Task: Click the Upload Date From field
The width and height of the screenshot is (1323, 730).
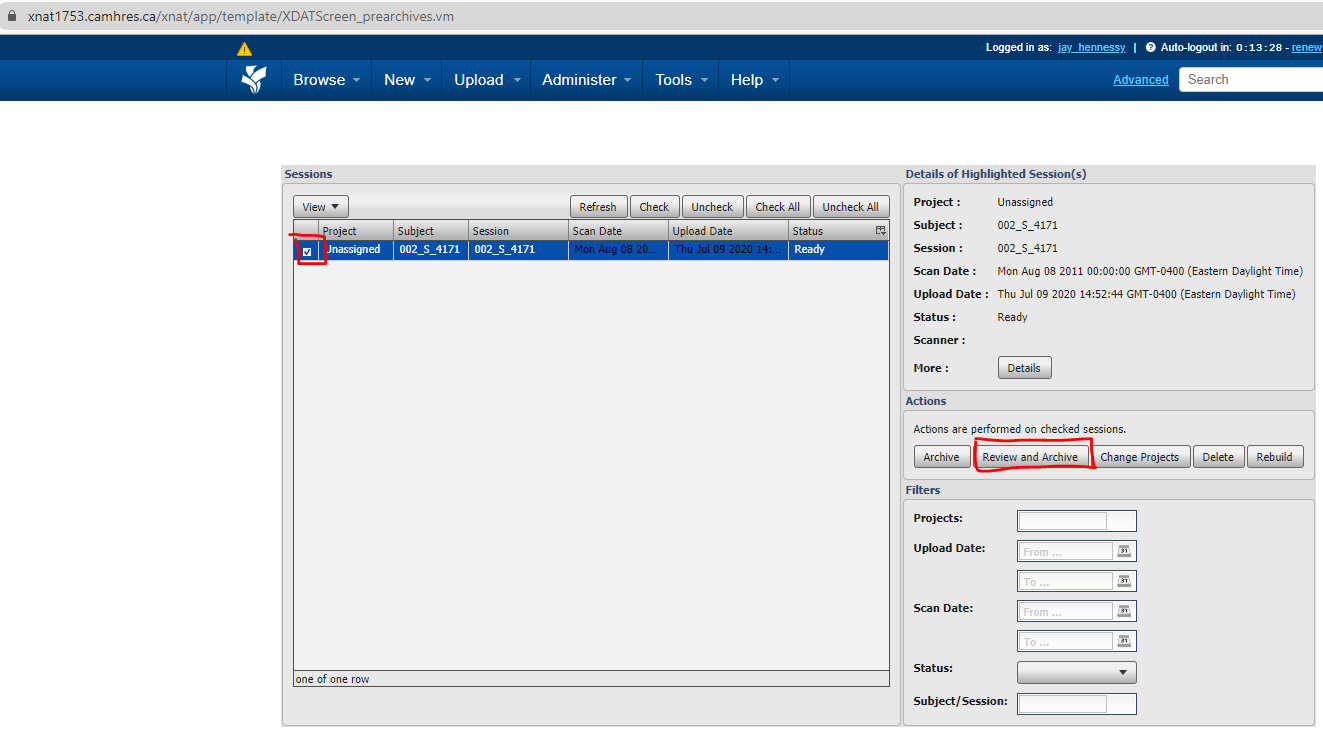Action: tap(1066, 551)
